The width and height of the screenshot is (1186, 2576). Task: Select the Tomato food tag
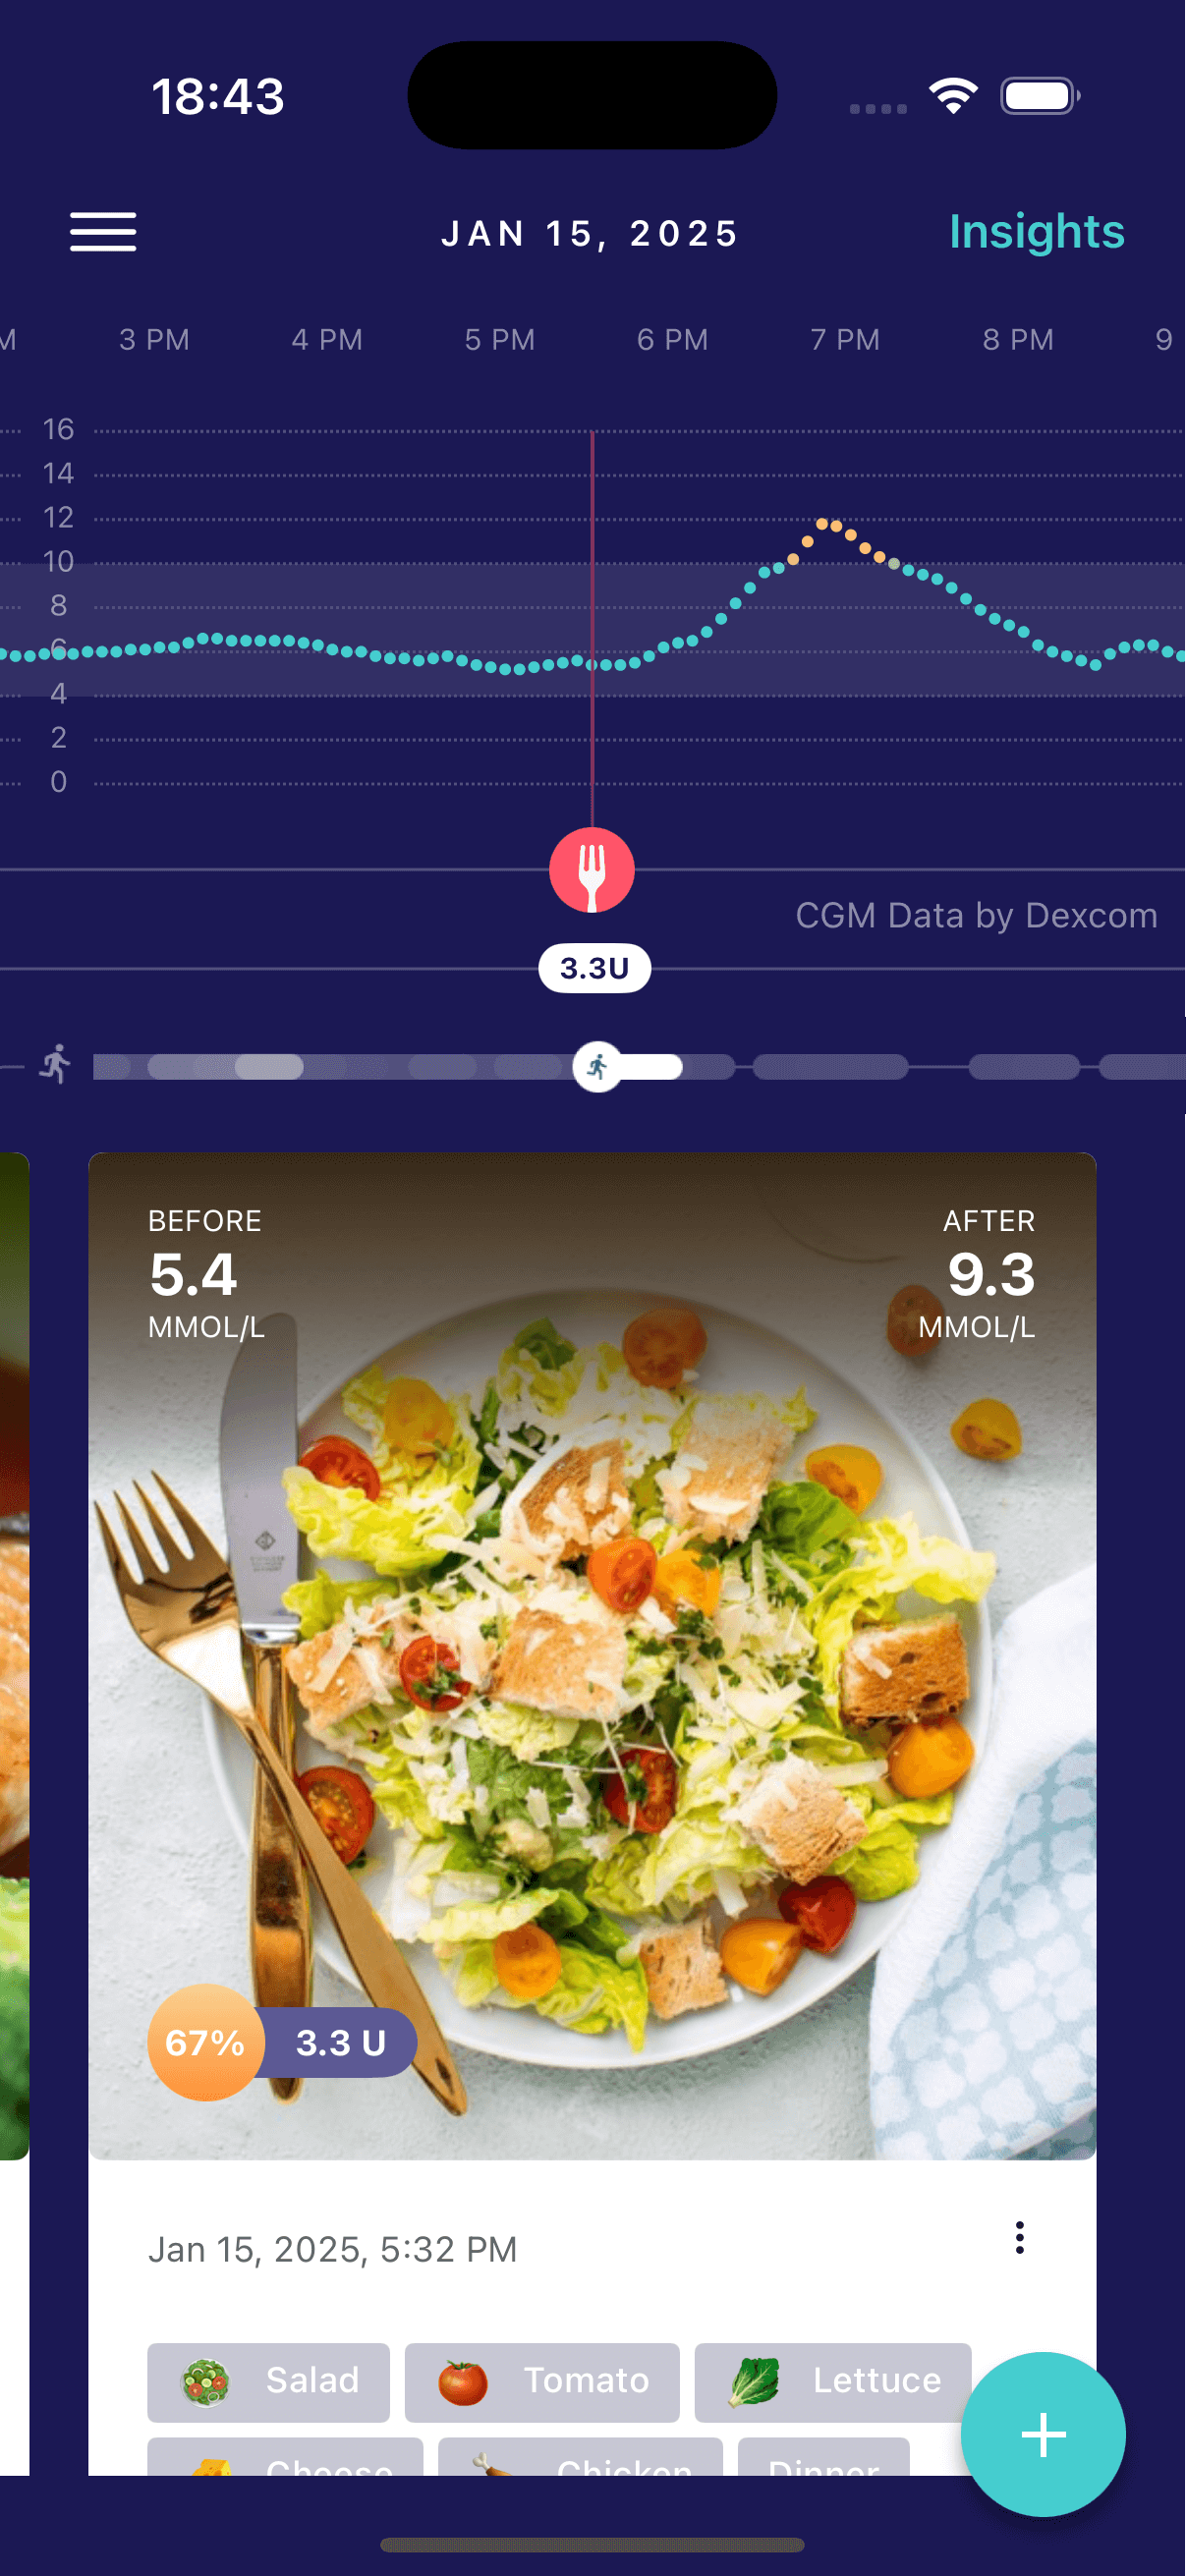(x=542, y=2381)
